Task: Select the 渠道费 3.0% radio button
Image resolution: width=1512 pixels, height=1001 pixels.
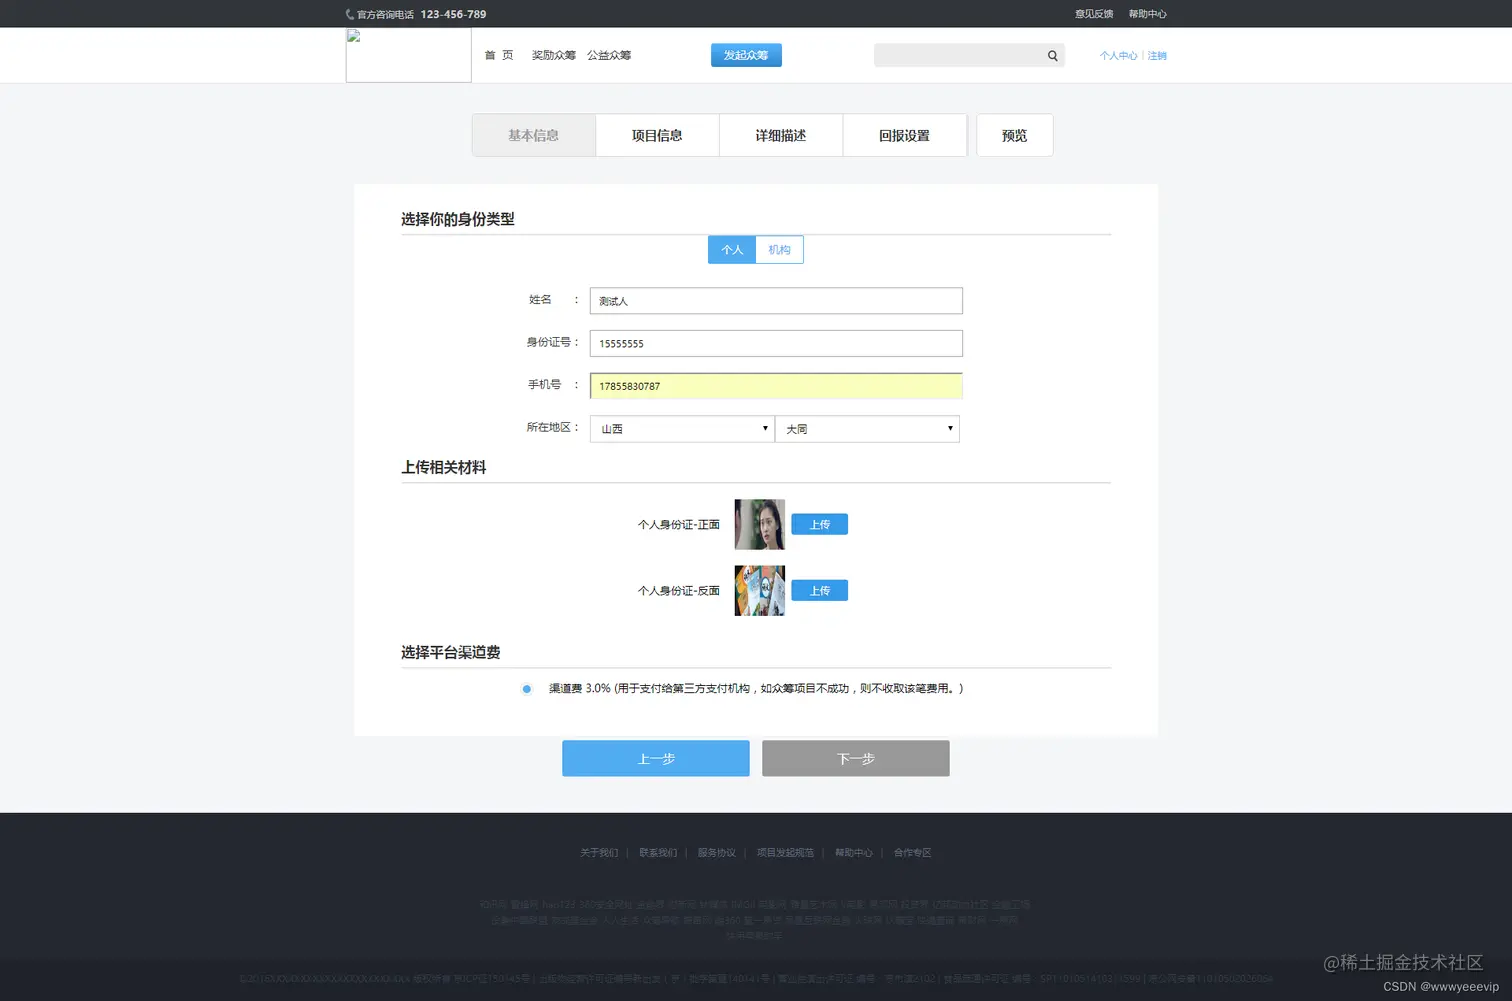Action: coord(526,689)
